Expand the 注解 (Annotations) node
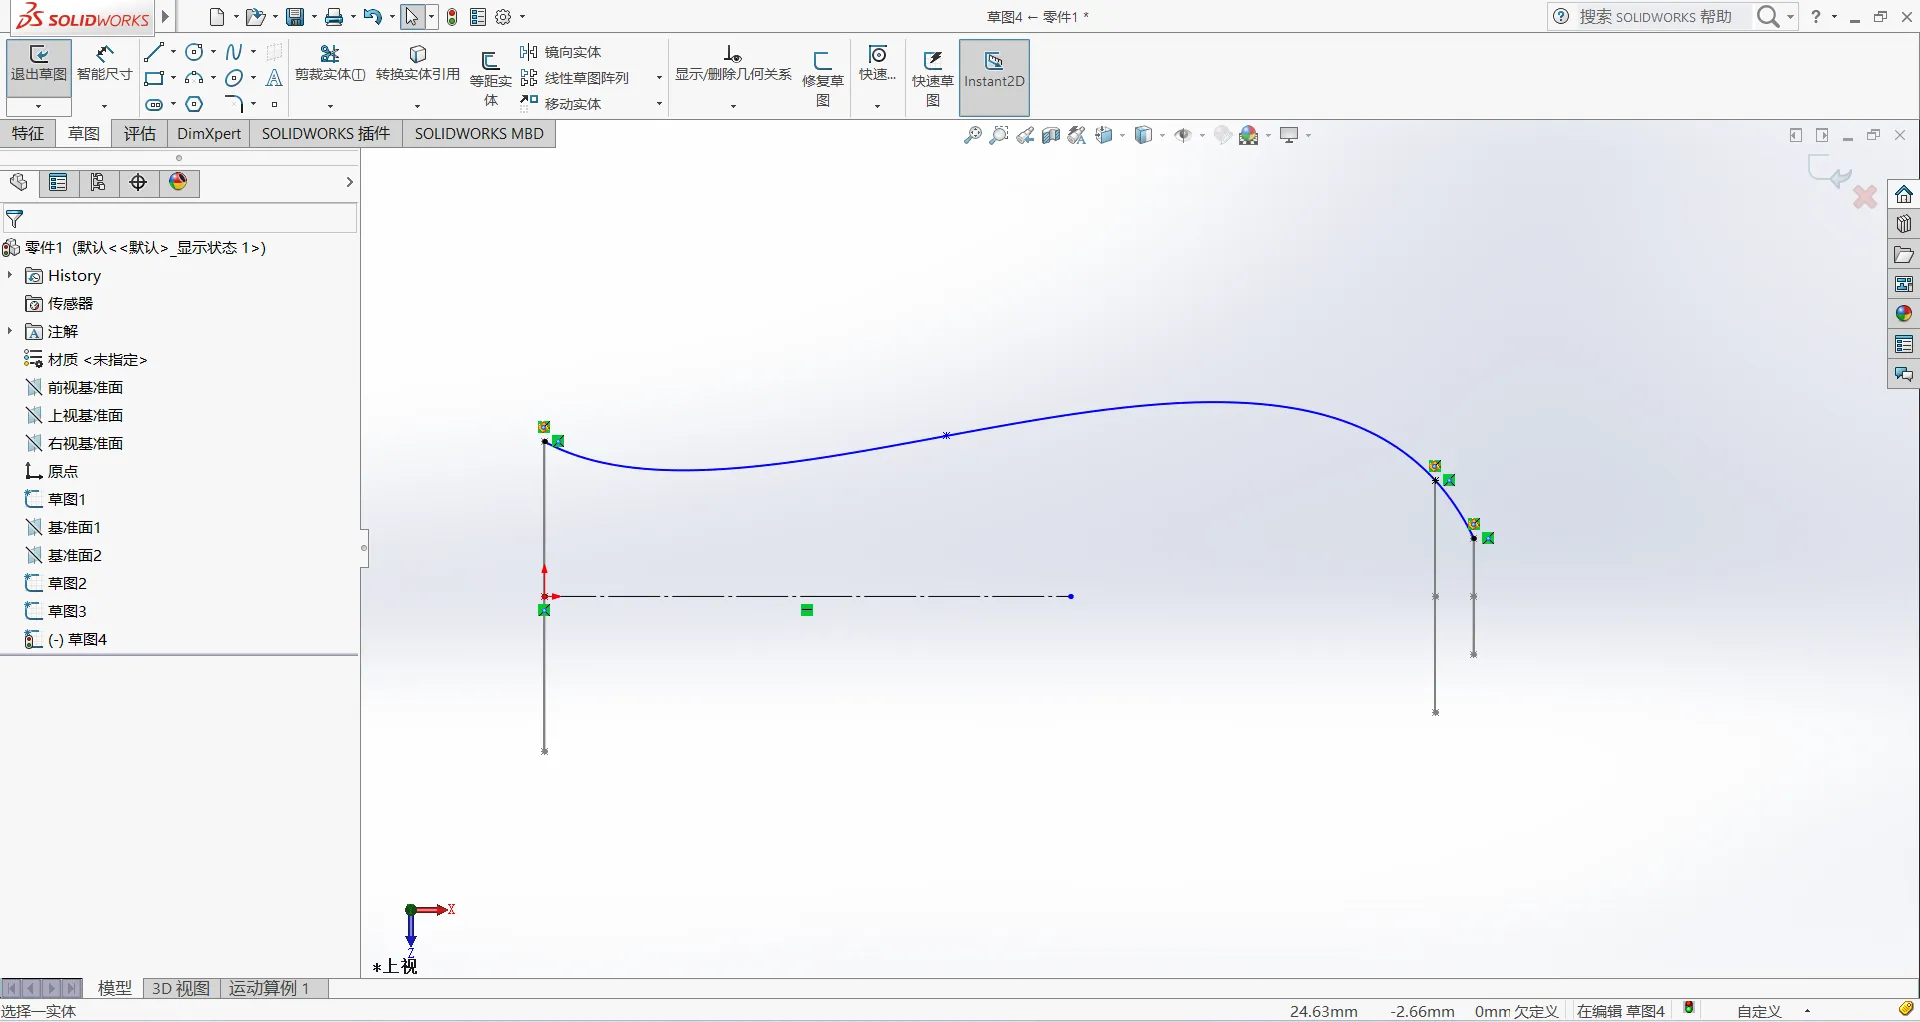 (x=10, y=331)
